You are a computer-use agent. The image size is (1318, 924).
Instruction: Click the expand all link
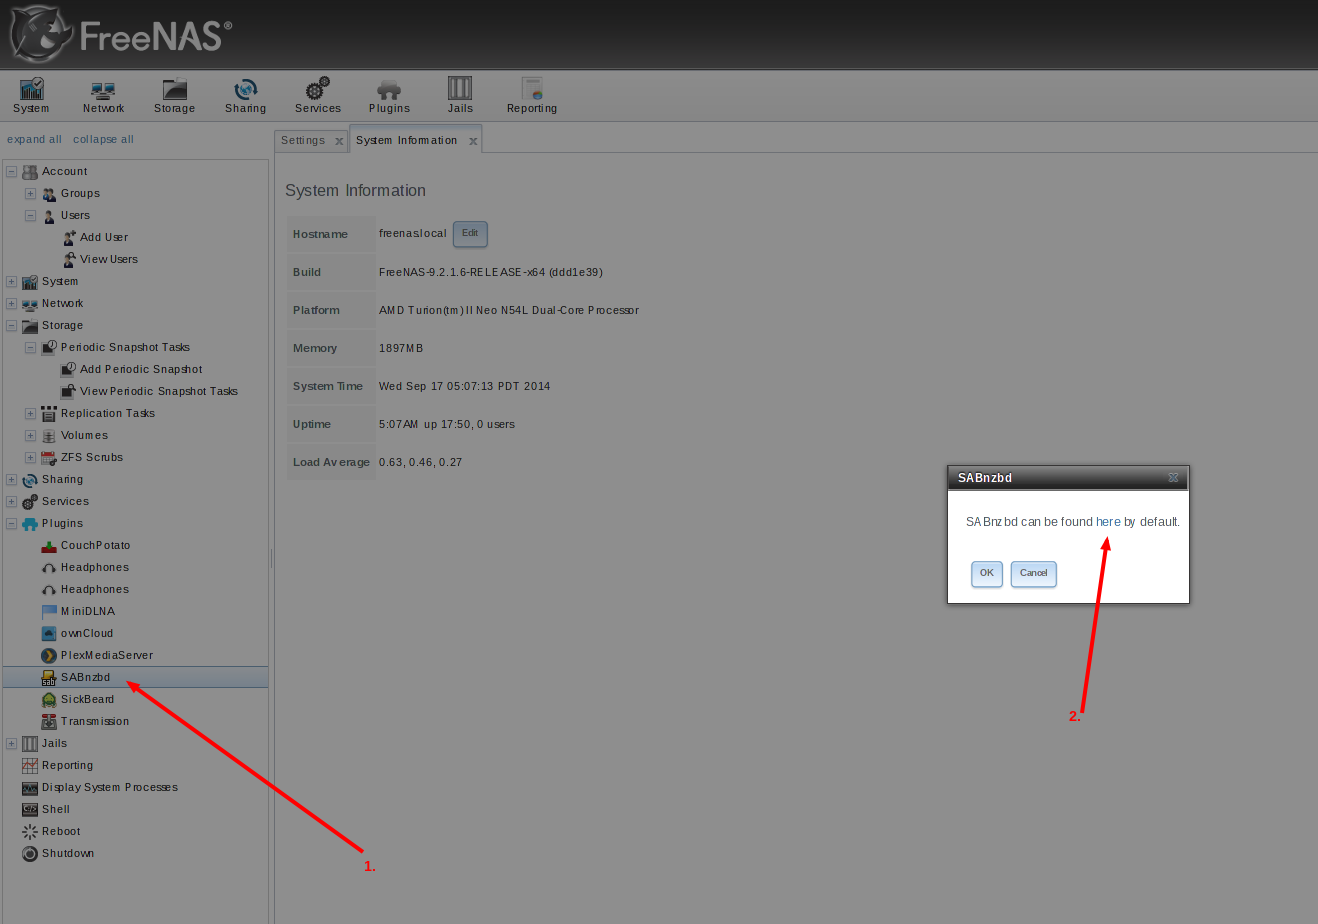[x=34, y=140]
